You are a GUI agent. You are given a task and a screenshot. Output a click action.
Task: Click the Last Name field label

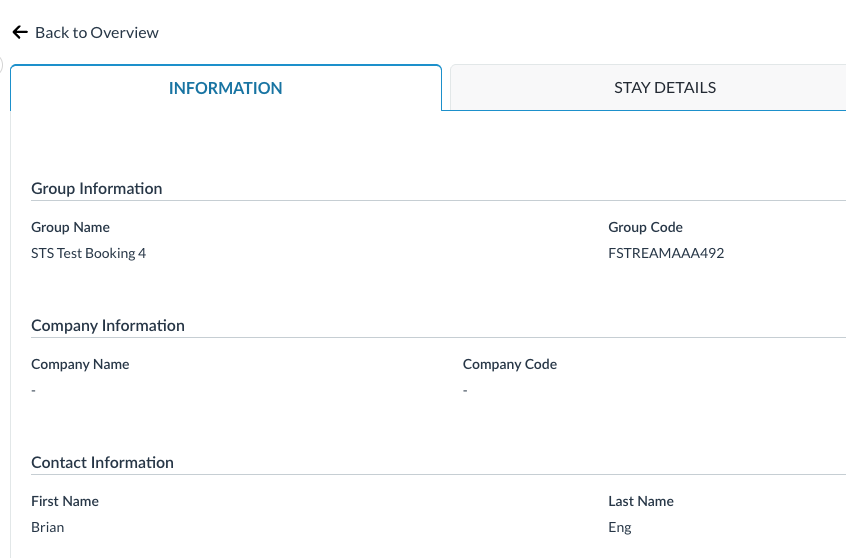[x=641, y=501]
